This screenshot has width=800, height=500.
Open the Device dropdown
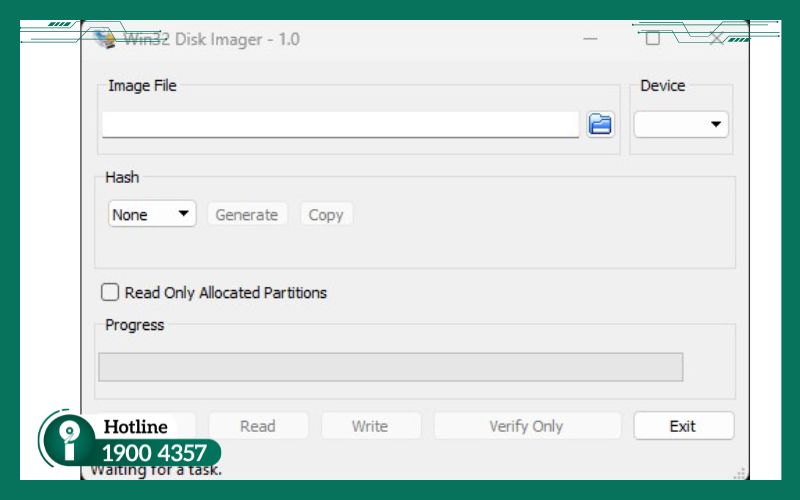(x=681, y=124)
